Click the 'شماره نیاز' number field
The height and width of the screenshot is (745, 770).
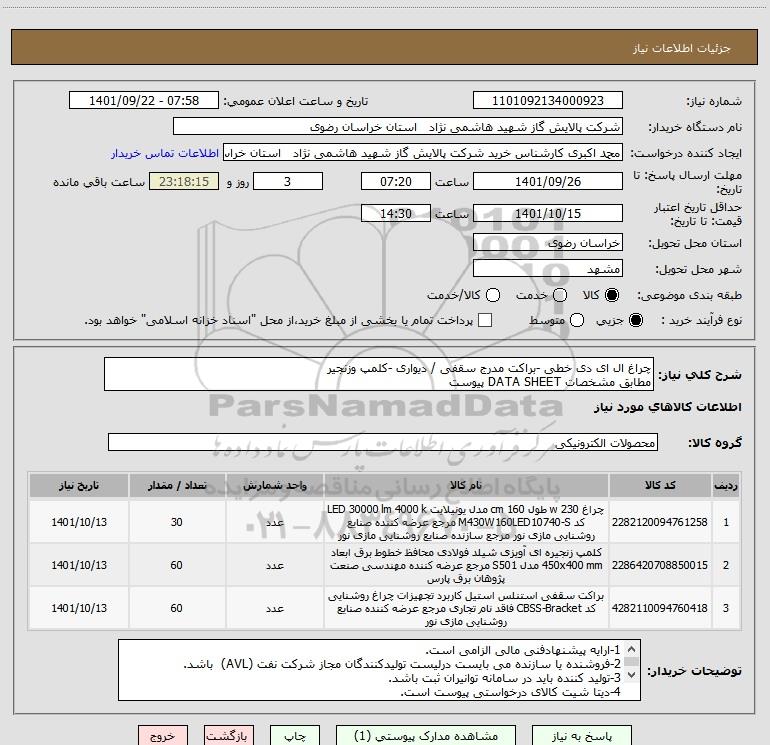click(547, 101)
